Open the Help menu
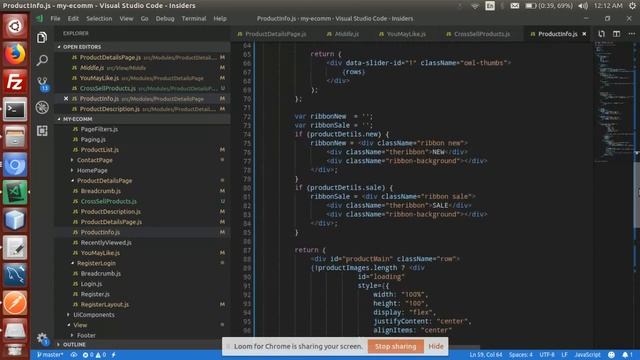This screenshot has height=360, width=640. point(220,18)
